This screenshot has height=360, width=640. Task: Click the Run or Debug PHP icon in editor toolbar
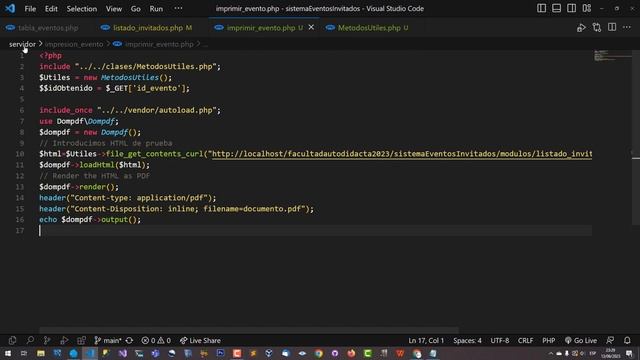581,28
